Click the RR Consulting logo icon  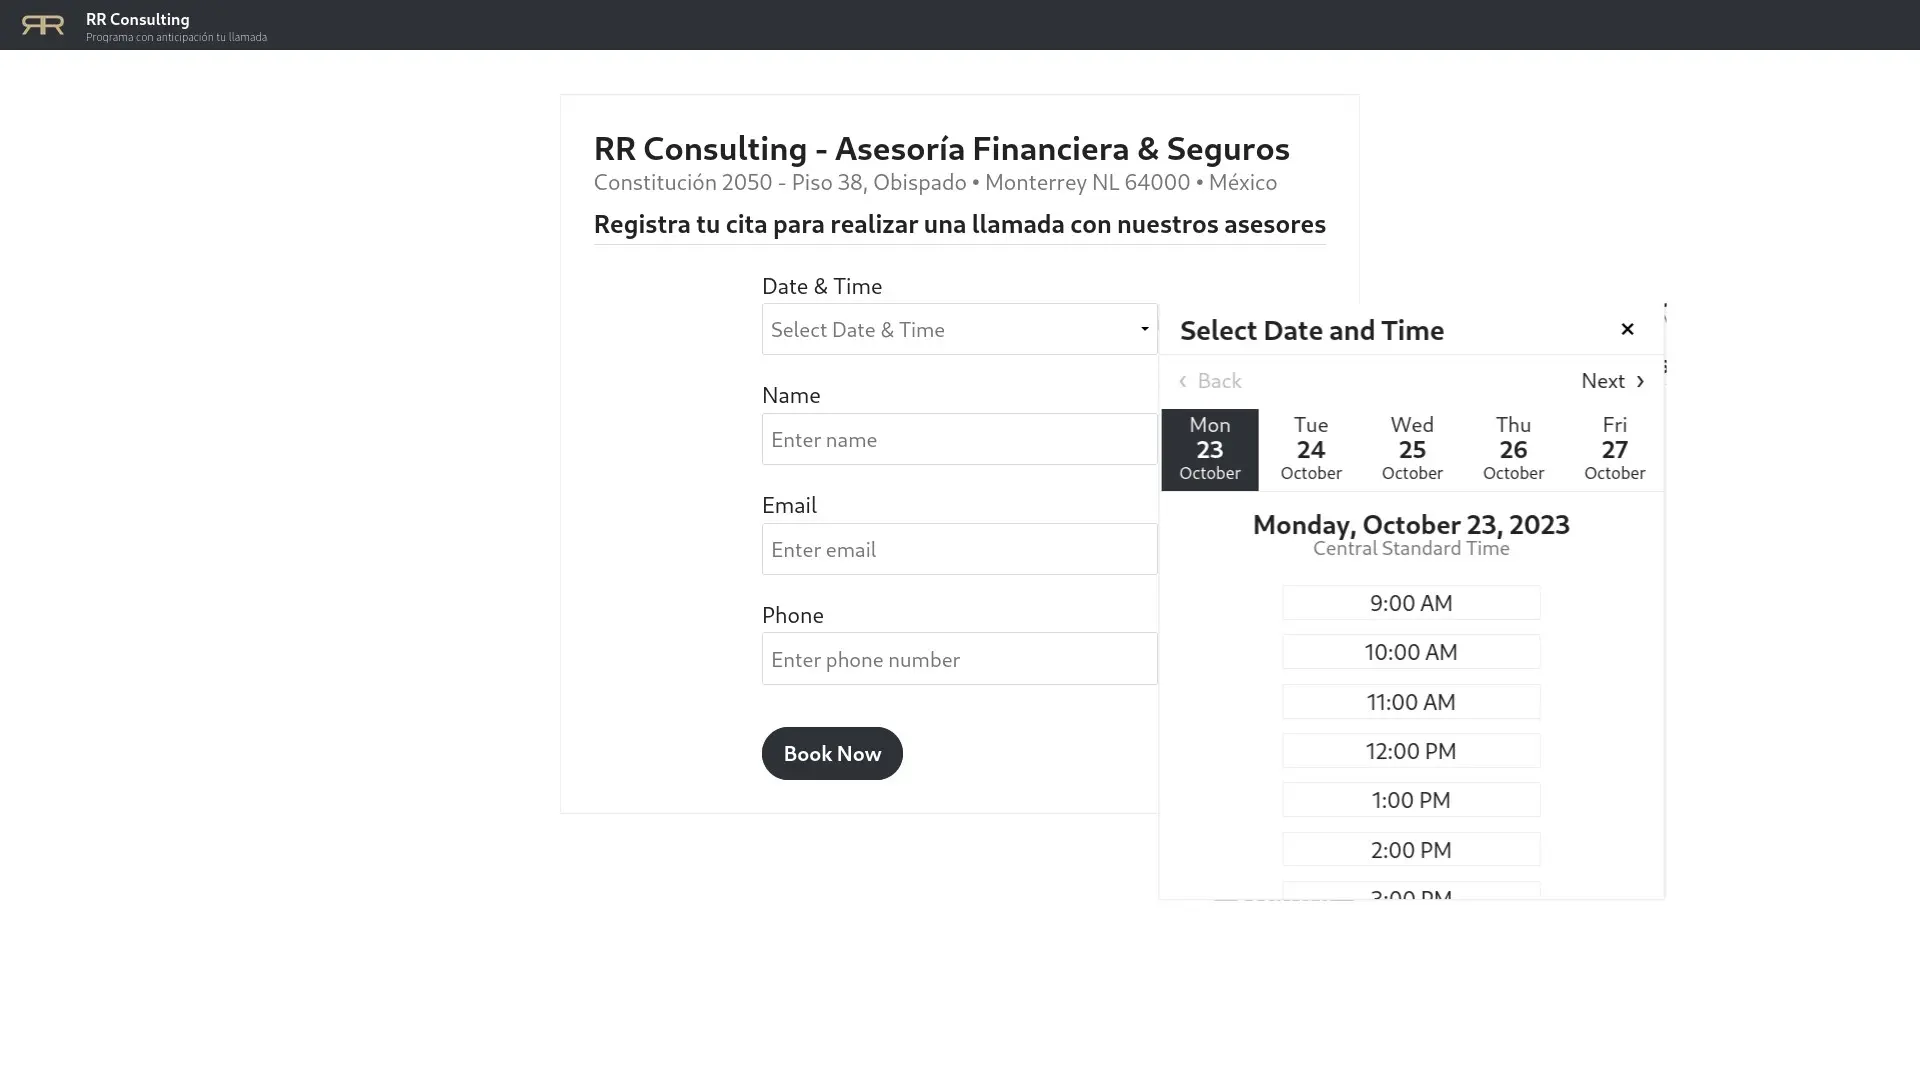(x=43, y=25)
